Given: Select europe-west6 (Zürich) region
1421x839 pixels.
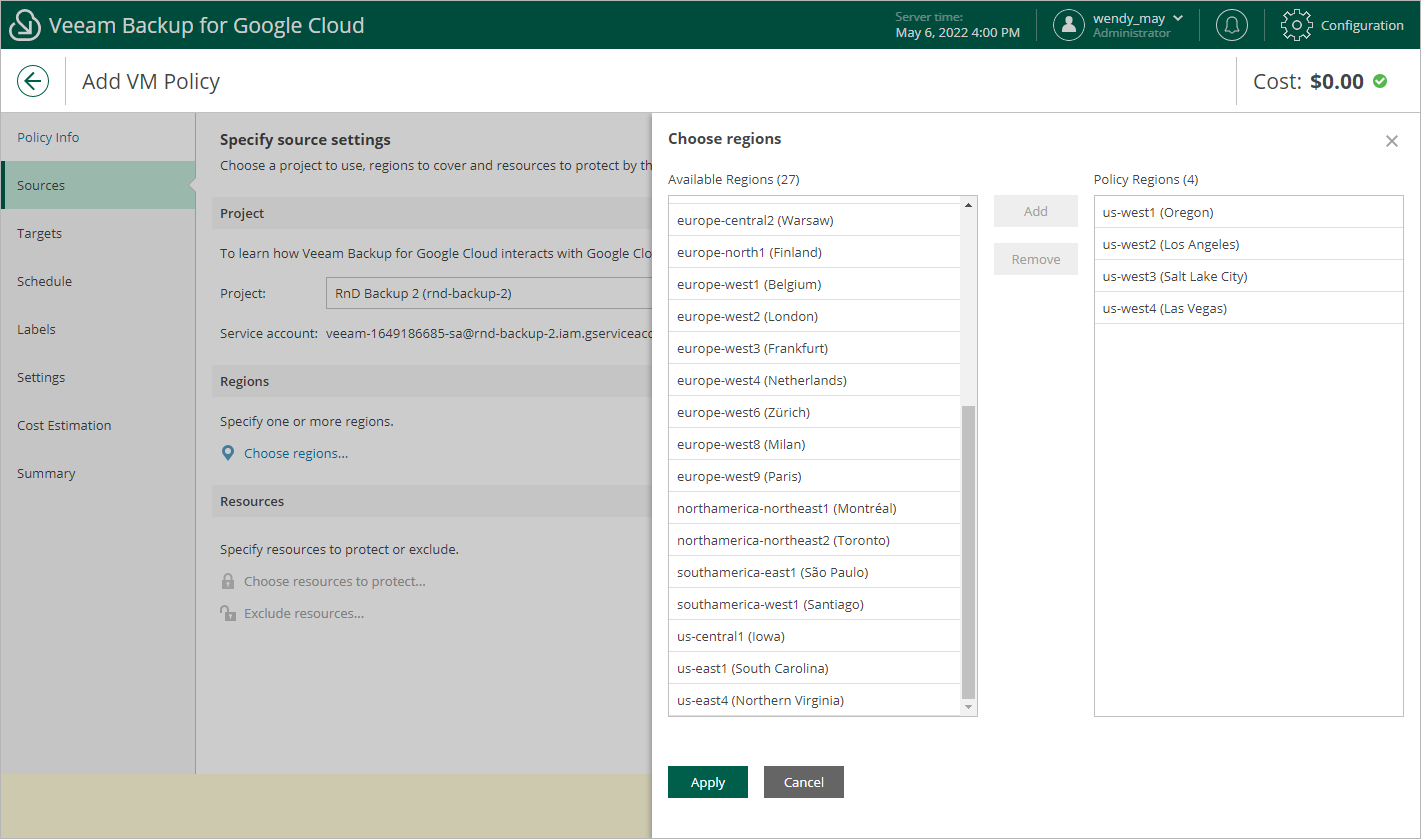Looking at the screenshot, I should pyautogui.click(x=814, y=412).
